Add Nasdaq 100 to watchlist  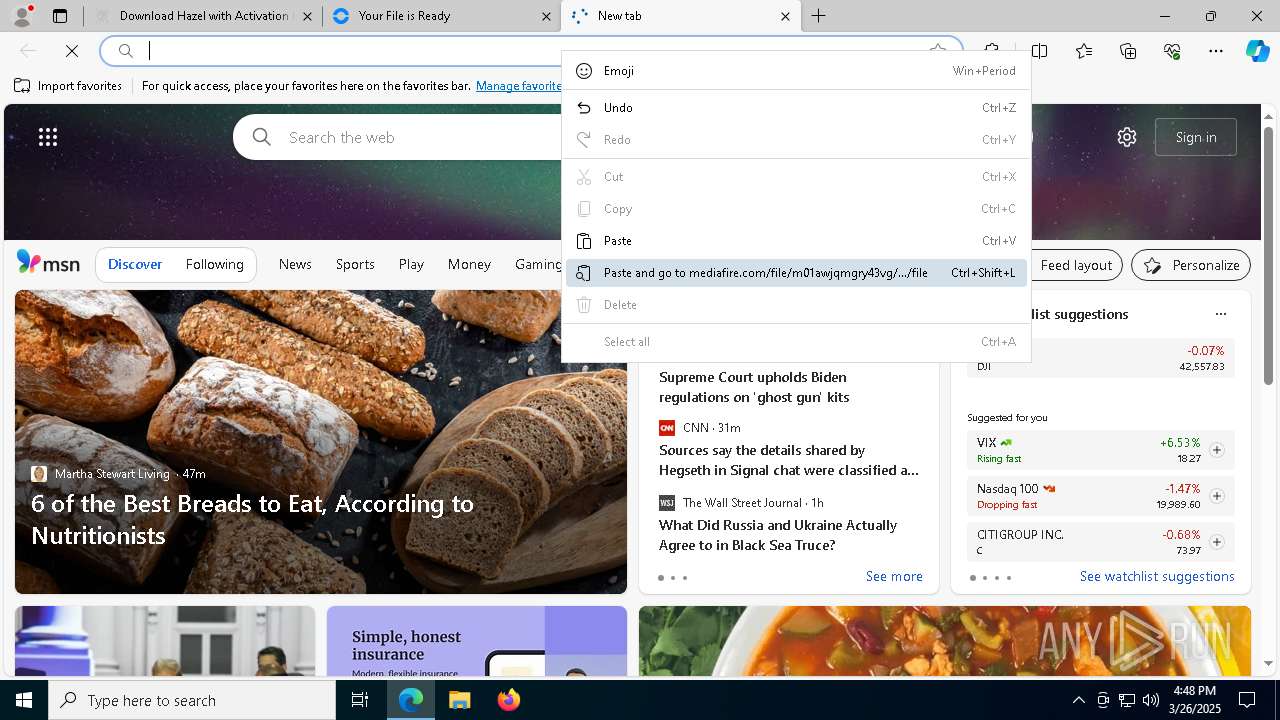[1216, 496]
